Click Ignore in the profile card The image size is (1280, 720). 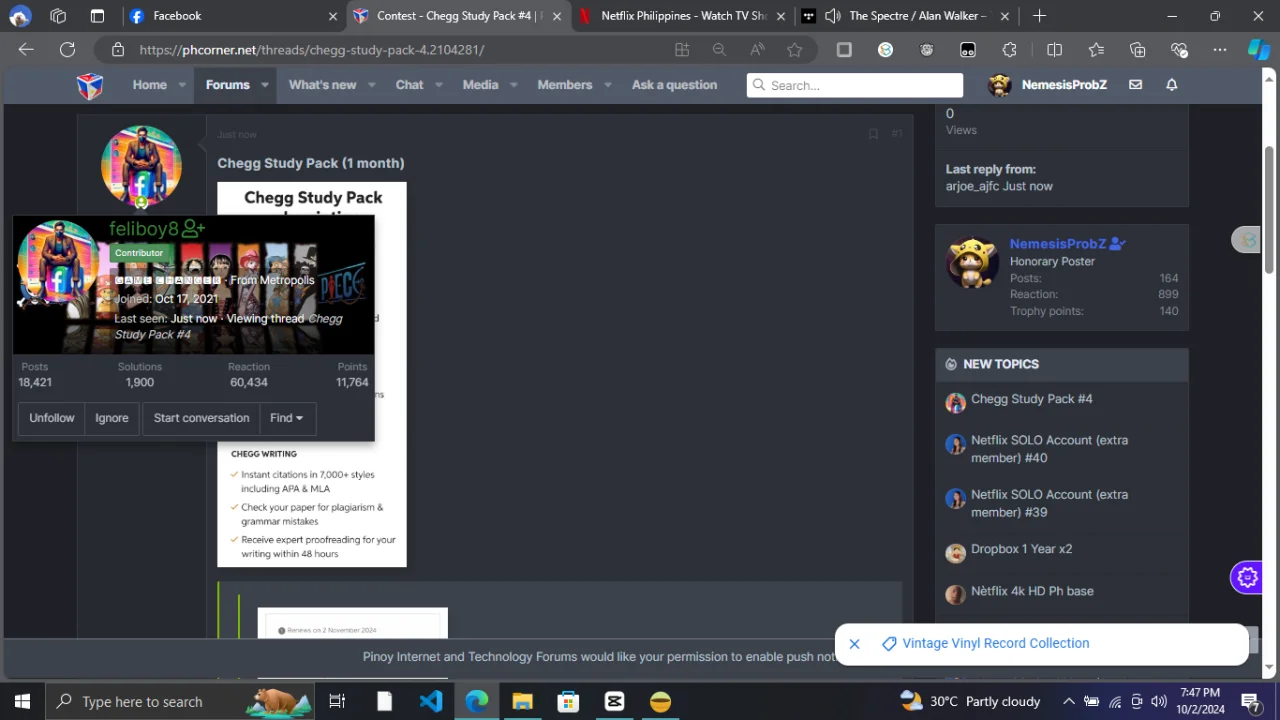pos(112,418)
